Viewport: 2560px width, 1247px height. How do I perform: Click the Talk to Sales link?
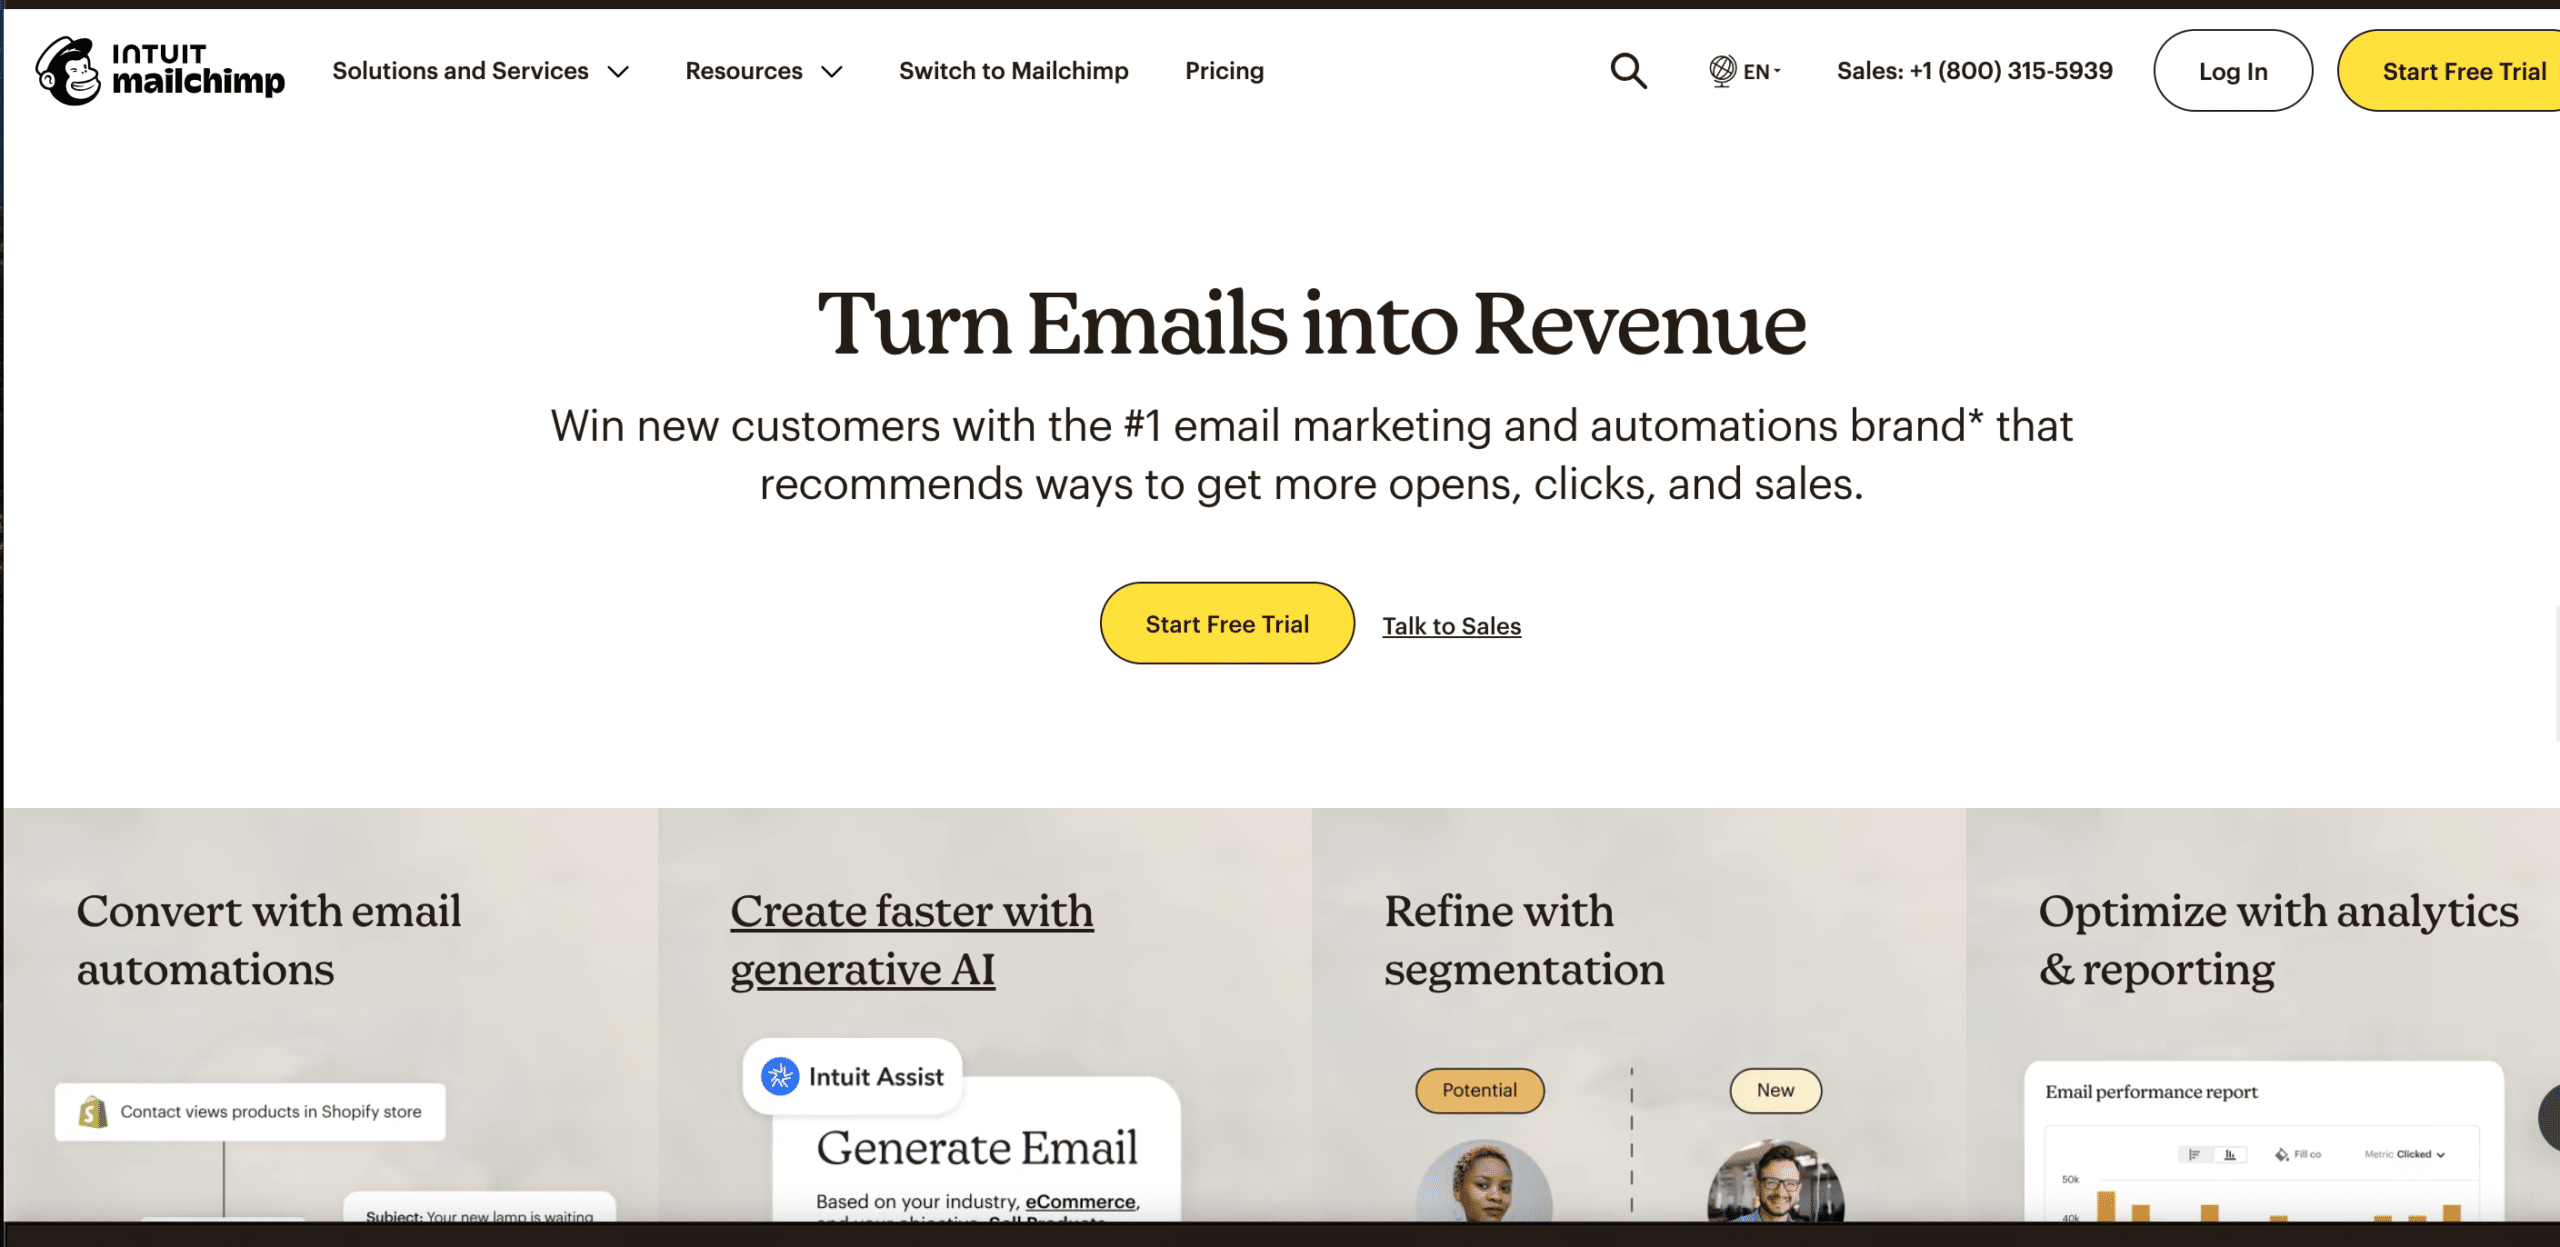point(1450,625)
